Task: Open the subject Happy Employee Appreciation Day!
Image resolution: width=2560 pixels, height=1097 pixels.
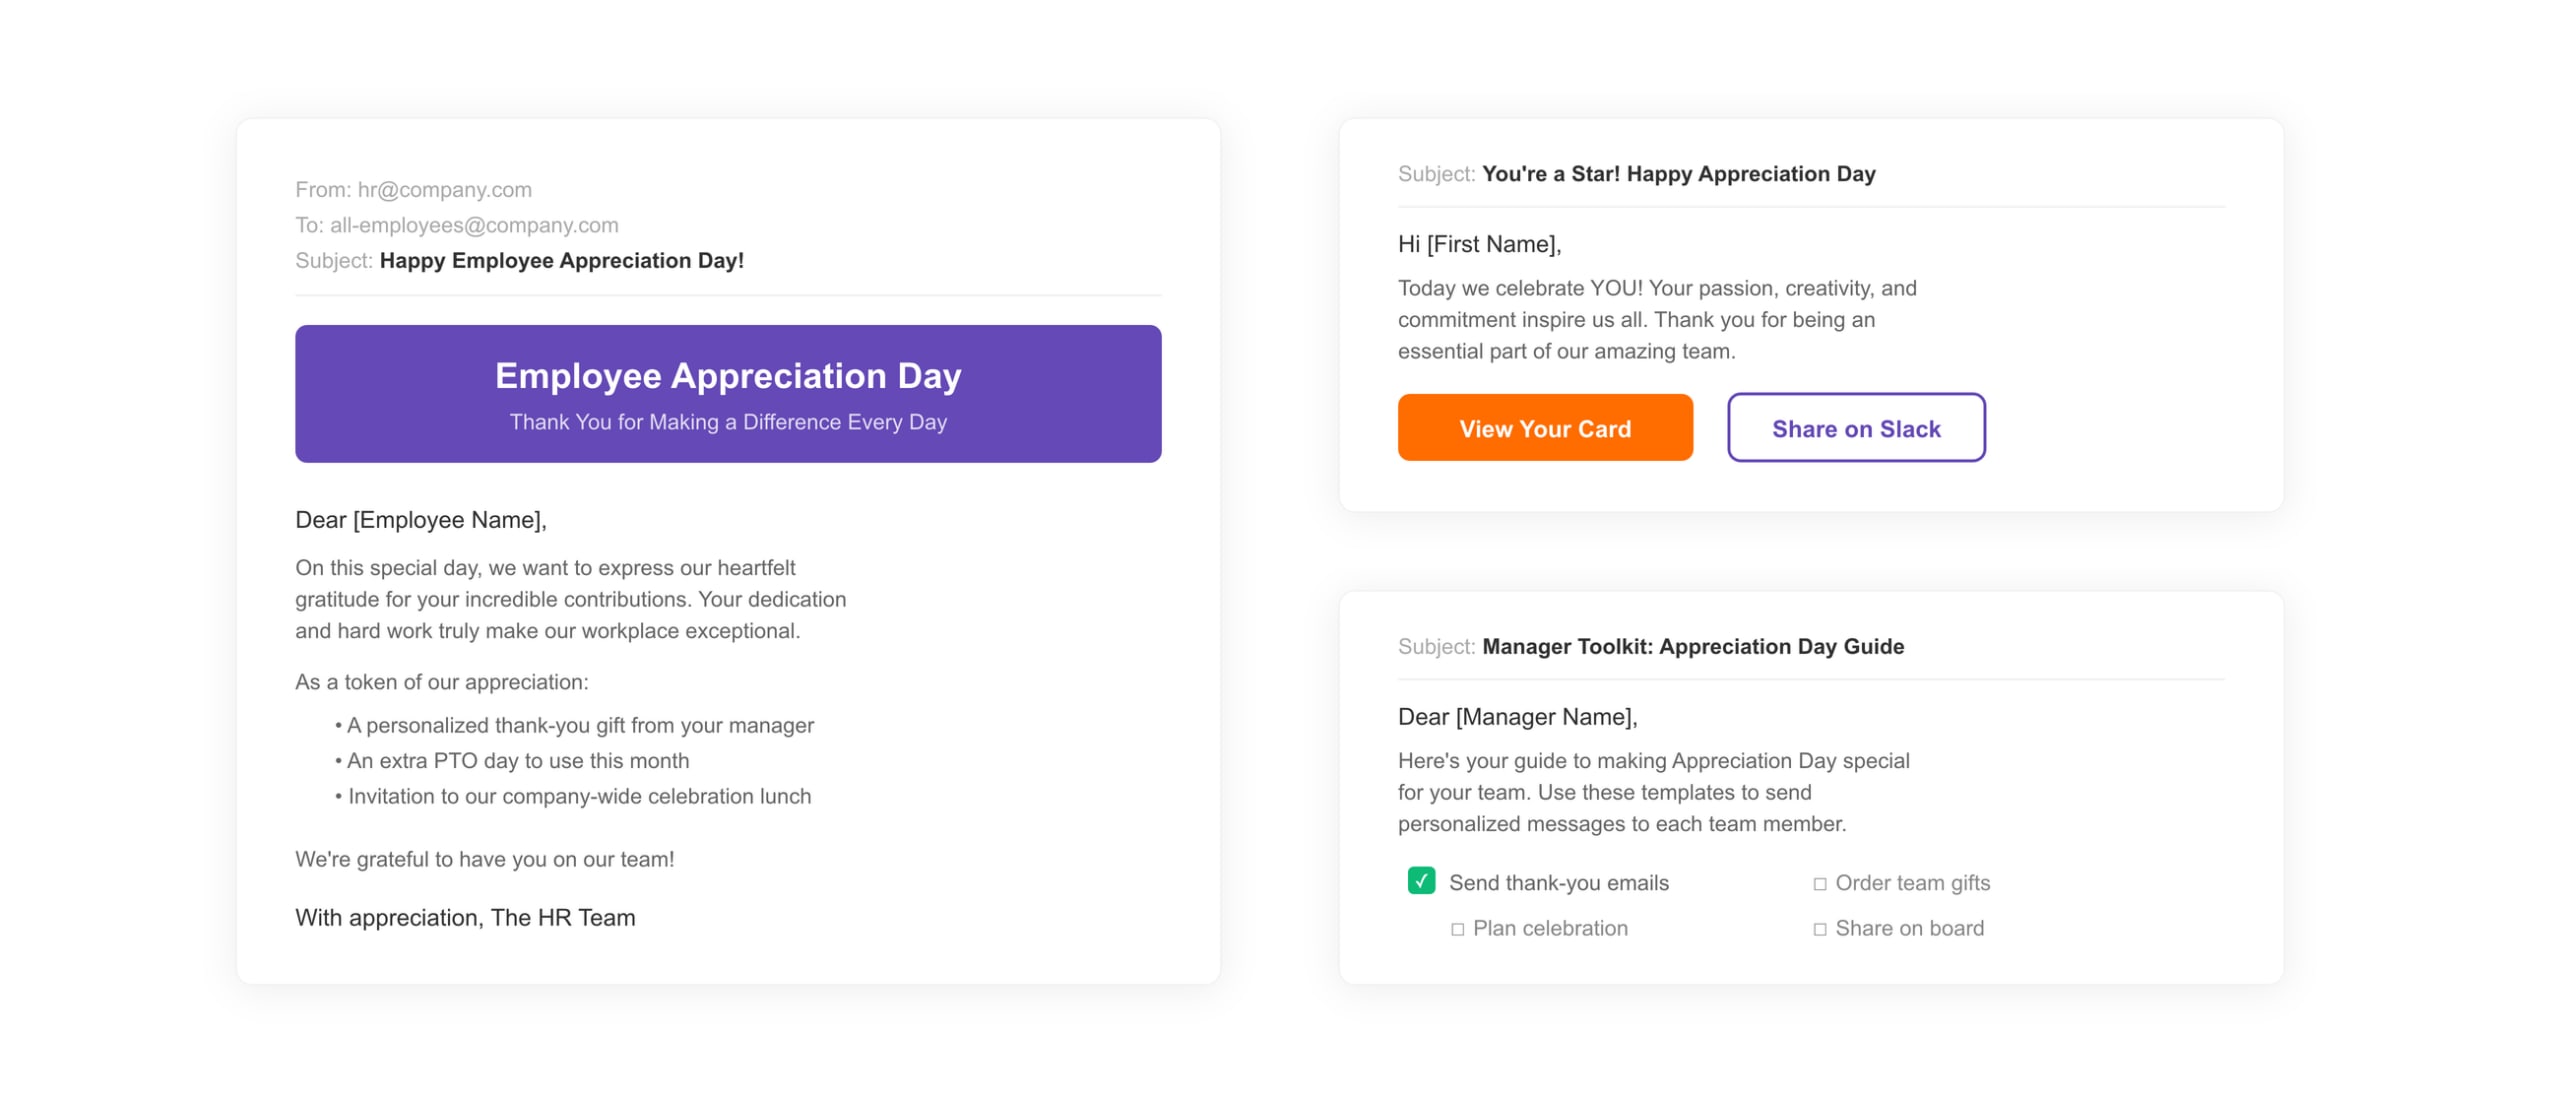Action: tap(562, 261)
